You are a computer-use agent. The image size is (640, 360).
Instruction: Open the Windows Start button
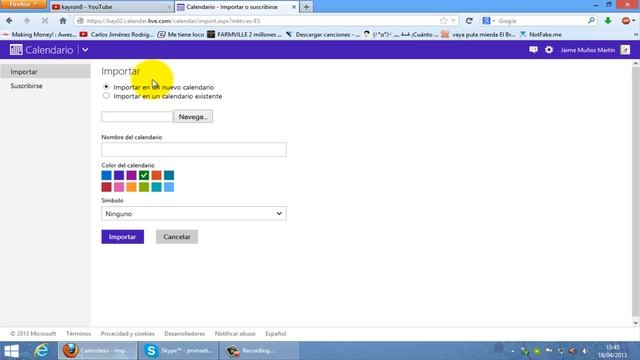pos(11,351)
